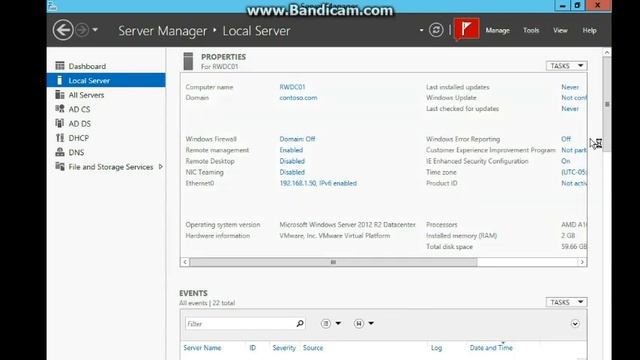This screenshot has width=640, height=360.
Task: Expand events filter criteria chevron
Action: coord(575,324)
